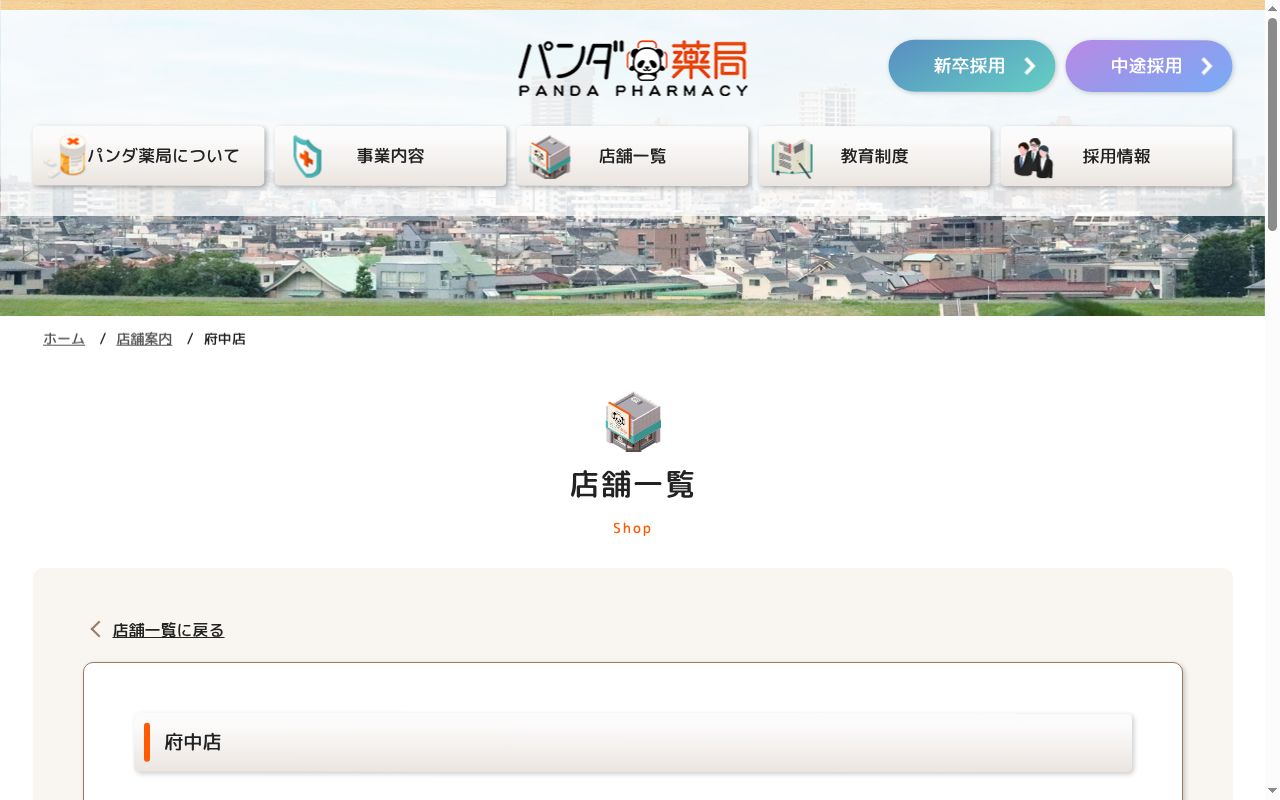
Task: Click the 店舗一覧 page title
Action: point(632,484)
